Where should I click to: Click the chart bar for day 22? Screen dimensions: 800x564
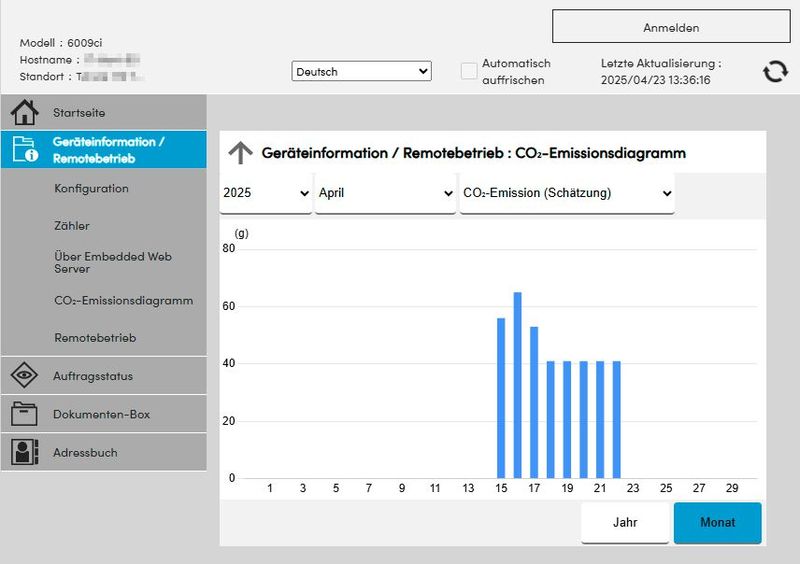coord(616,420)
